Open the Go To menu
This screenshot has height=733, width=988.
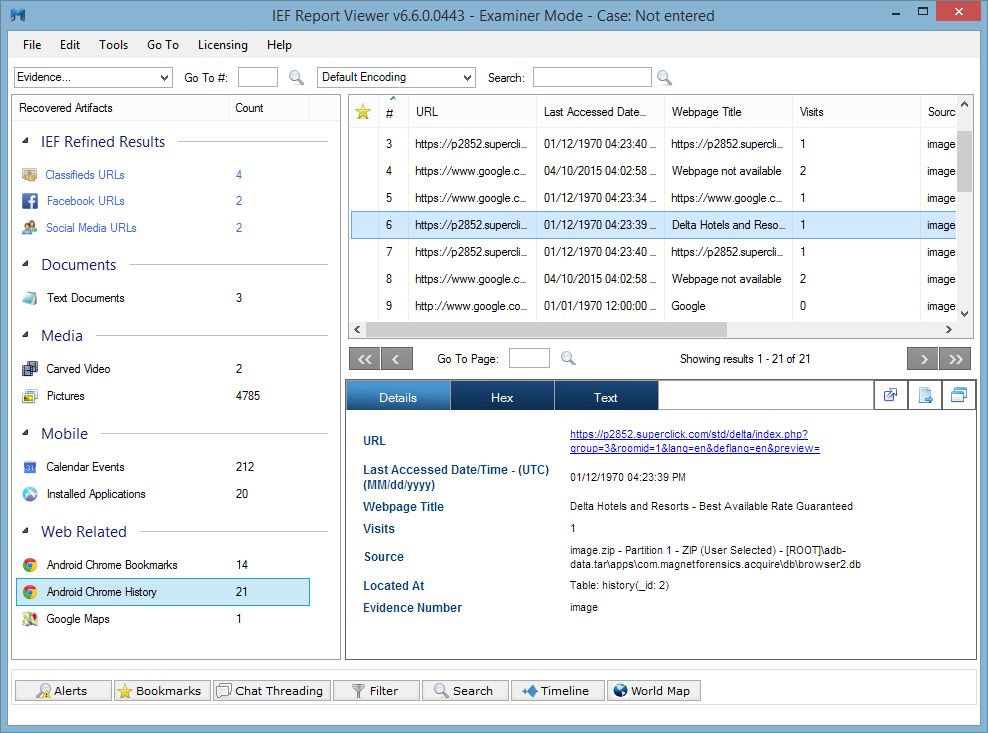click(x=163, y=45)
